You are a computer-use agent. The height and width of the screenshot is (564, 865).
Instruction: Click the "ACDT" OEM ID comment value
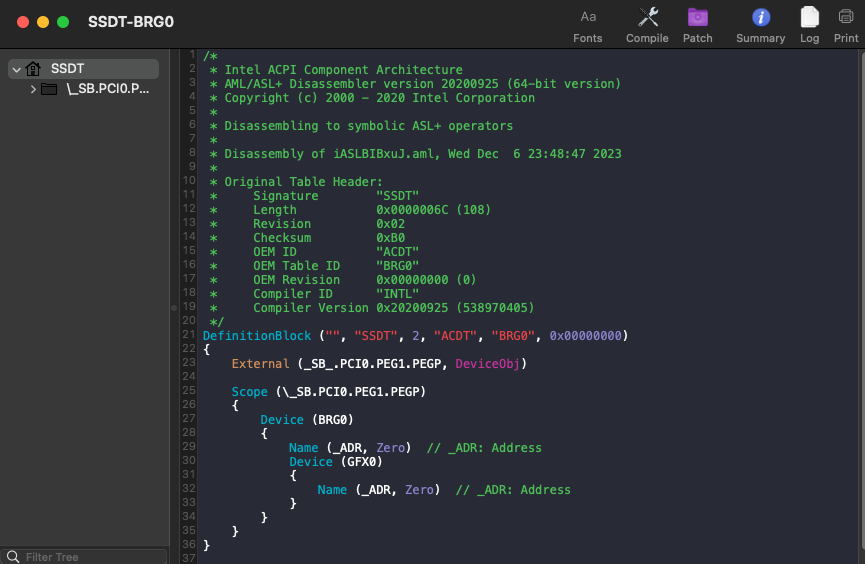pyautogui.click(x=398, y=252)
